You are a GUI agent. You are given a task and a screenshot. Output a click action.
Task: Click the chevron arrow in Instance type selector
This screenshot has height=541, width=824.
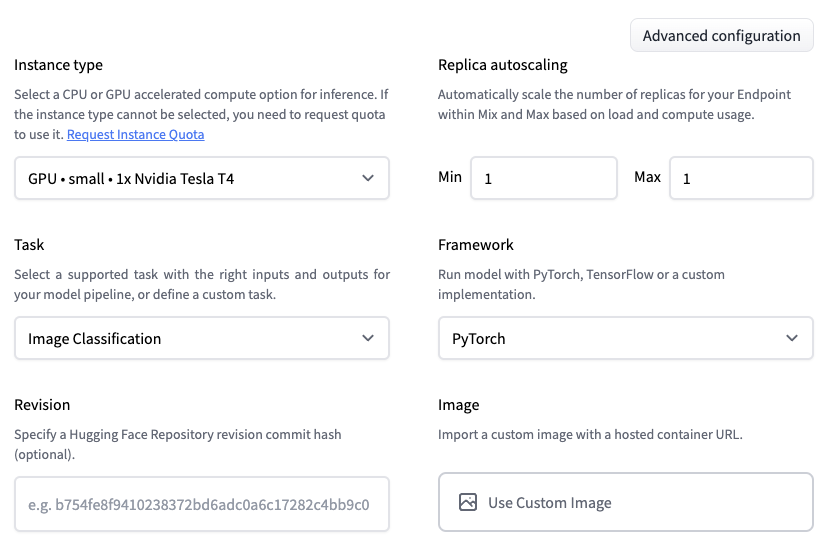pyautogui.click(x=367, y=178)
